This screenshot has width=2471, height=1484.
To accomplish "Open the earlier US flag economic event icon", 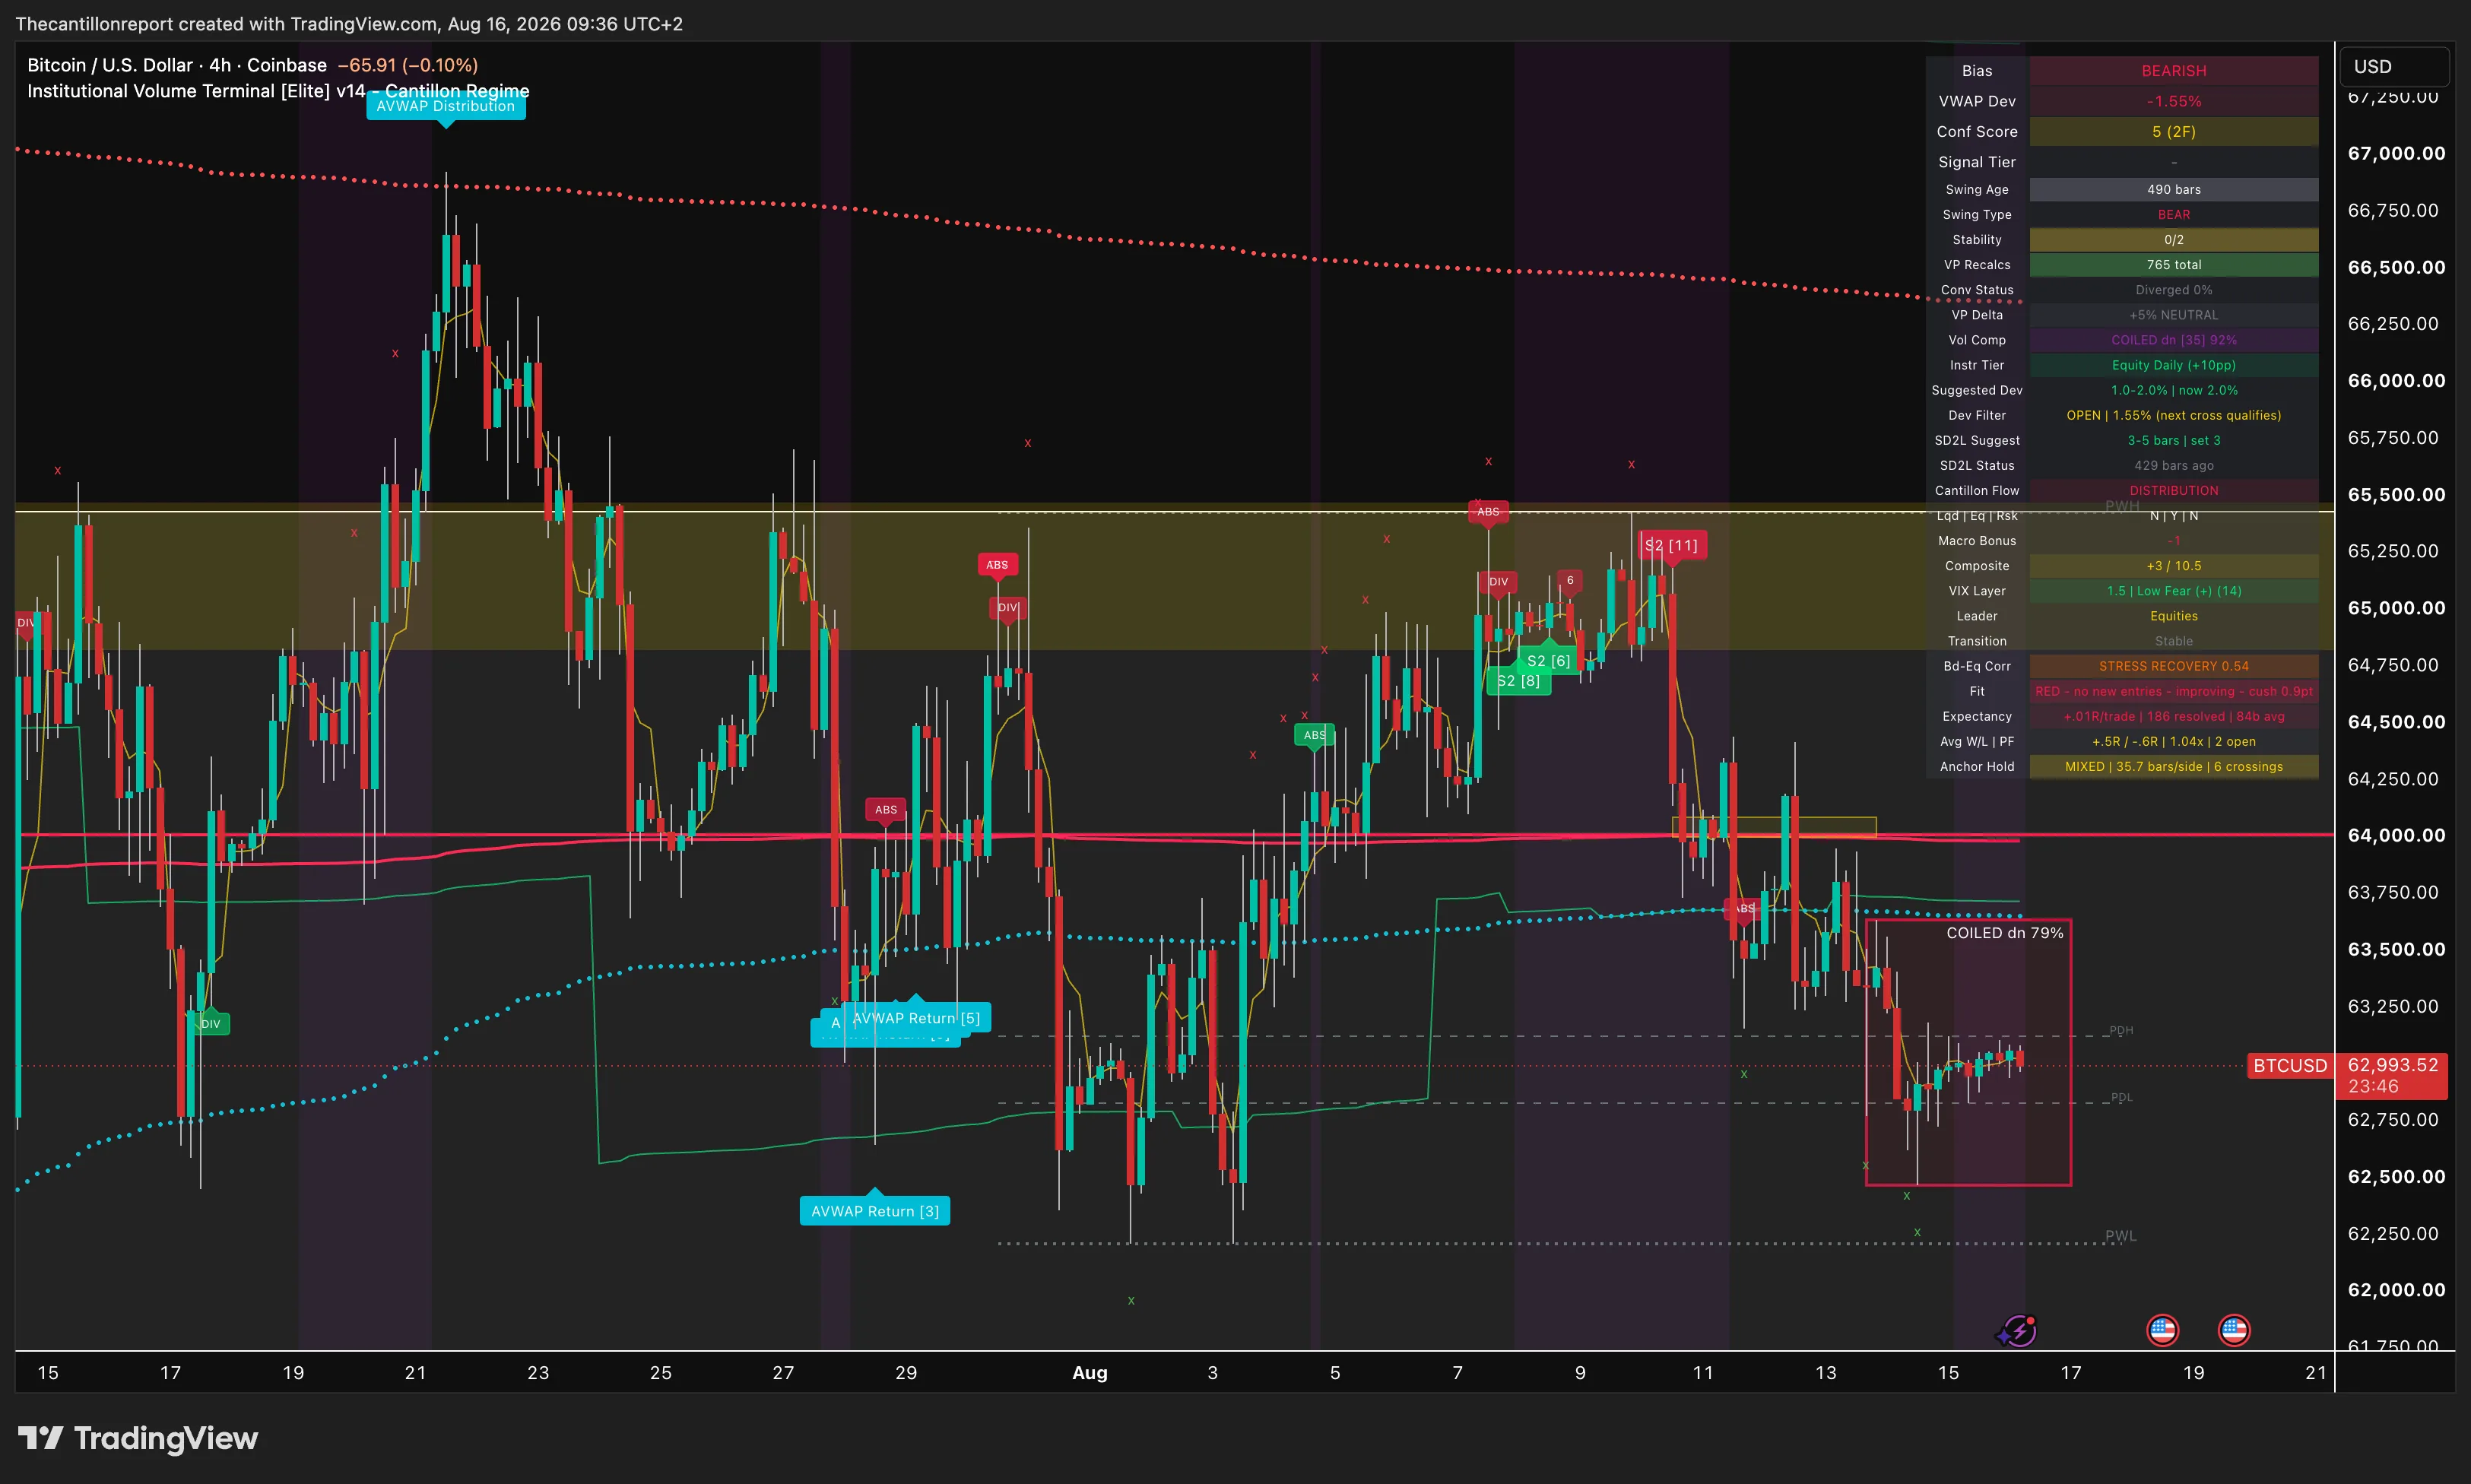I will tap(2162, 1330).
